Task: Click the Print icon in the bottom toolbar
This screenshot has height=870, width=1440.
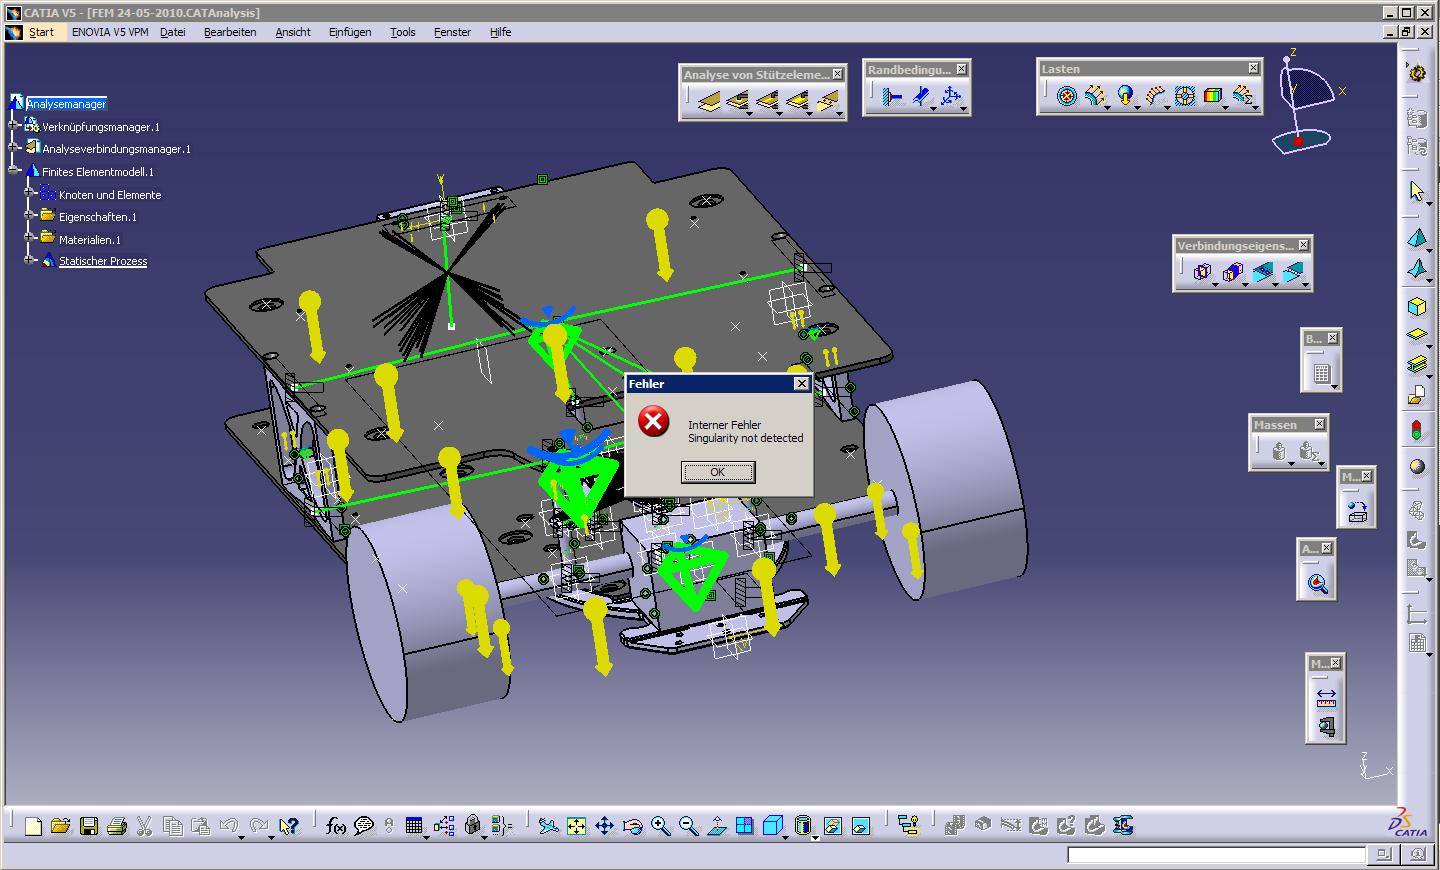Action: [x=116, y=826]
